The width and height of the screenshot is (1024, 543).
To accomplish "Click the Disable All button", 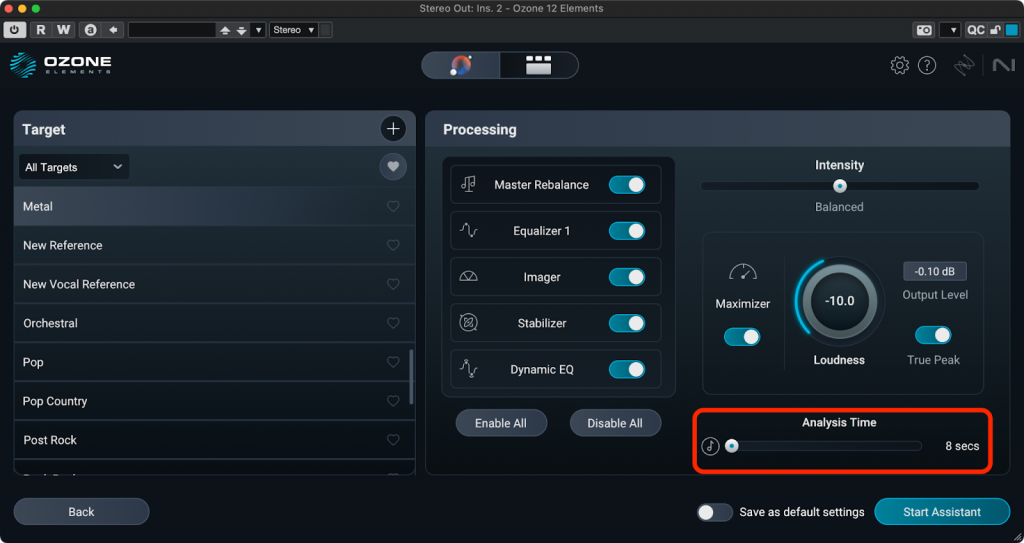I will (x=615, y=423).
